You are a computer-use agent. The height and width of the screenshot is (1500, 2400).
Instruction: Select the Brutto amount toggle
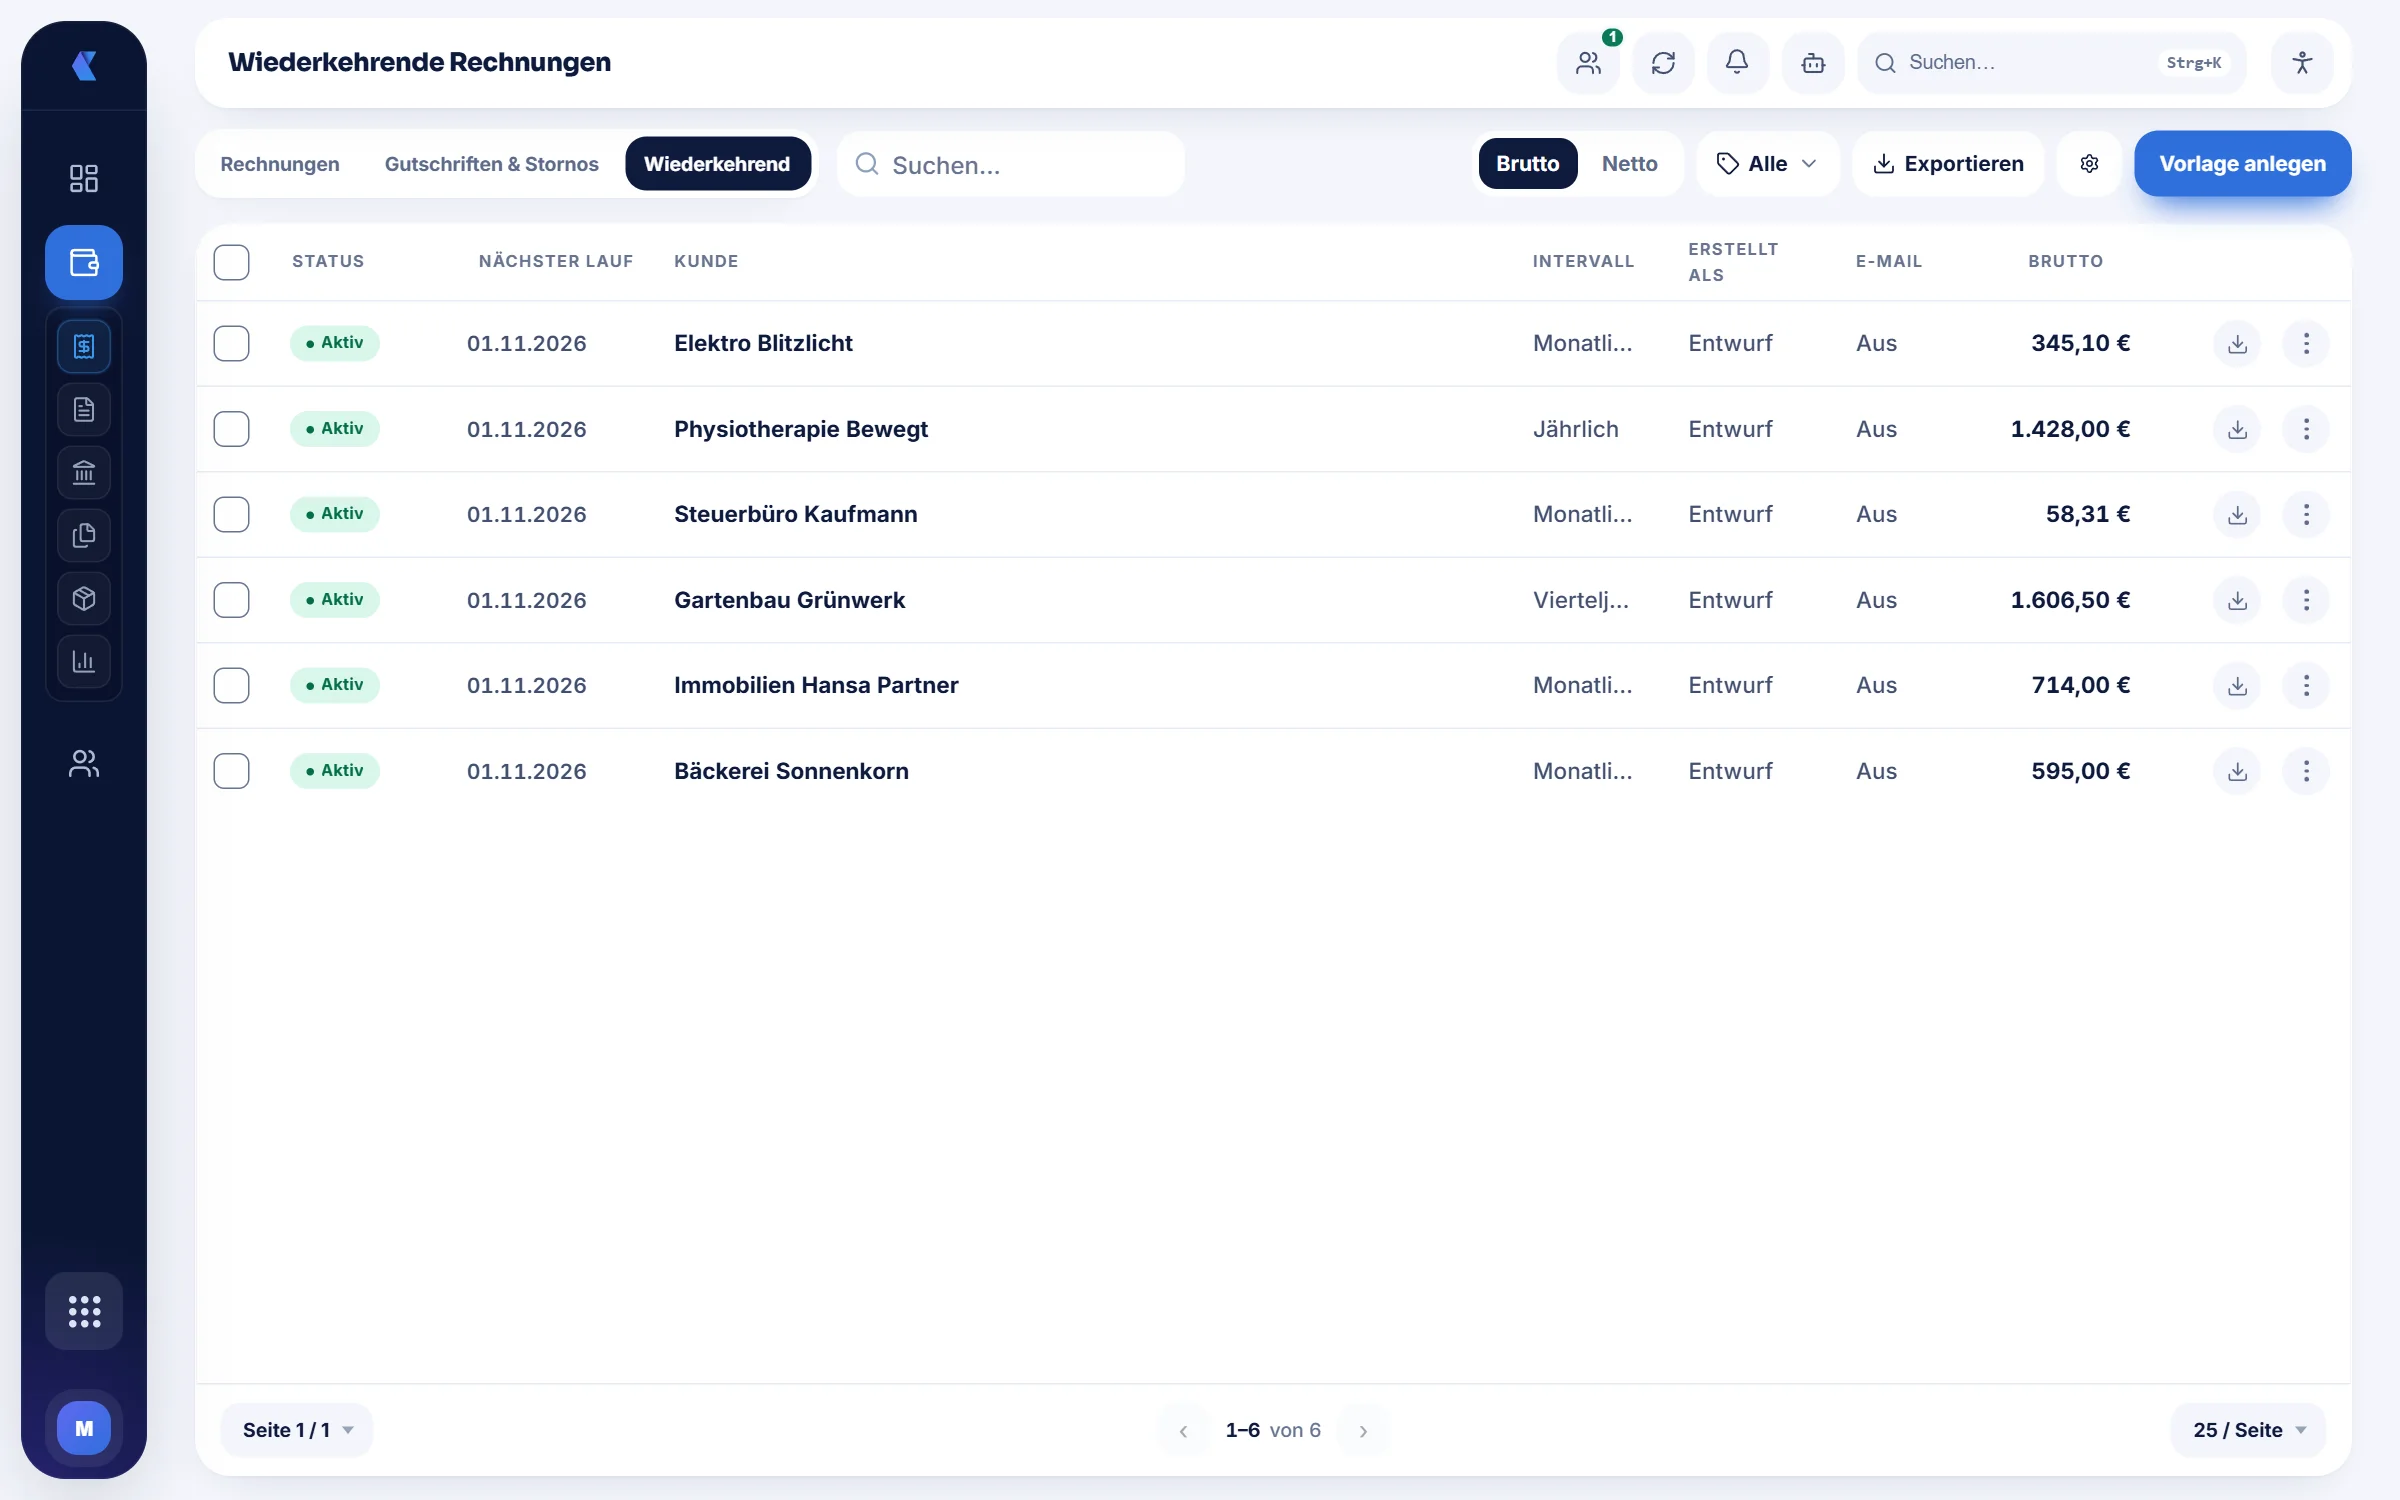point(1527,164)
